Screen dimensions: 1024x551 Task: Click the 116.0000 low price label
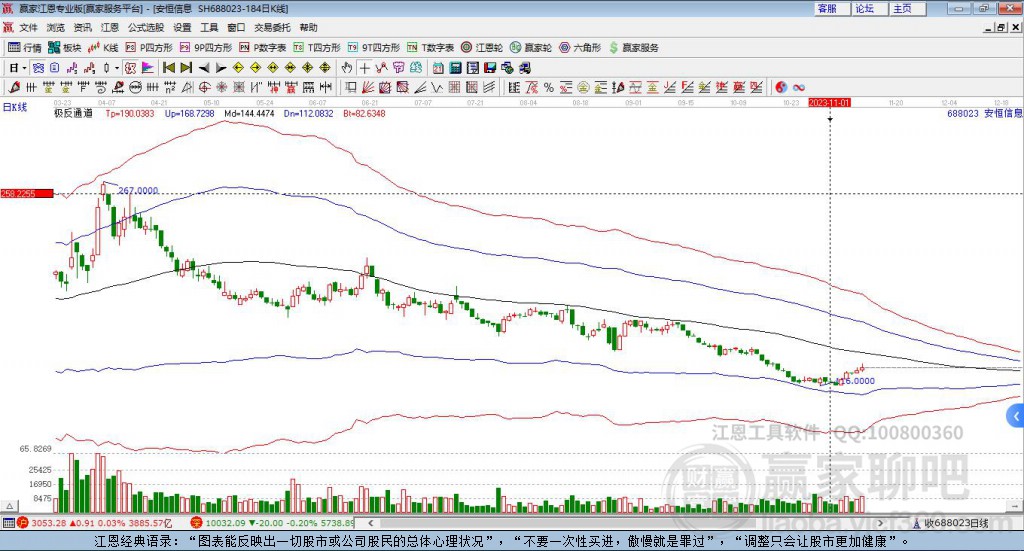tap(856, 381)
